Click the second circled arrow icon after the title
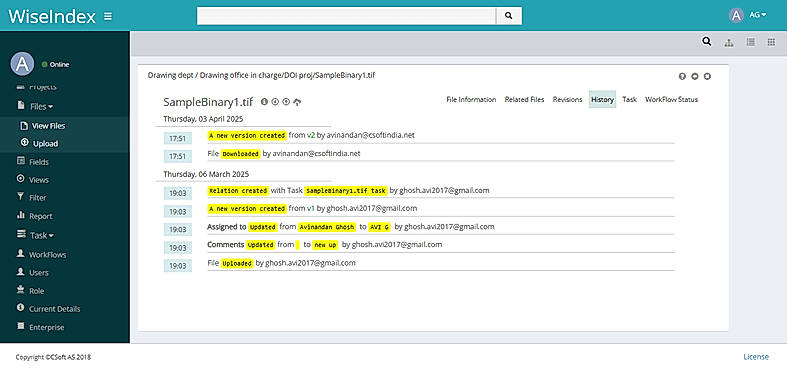The image size is (787, 368). 286,102
